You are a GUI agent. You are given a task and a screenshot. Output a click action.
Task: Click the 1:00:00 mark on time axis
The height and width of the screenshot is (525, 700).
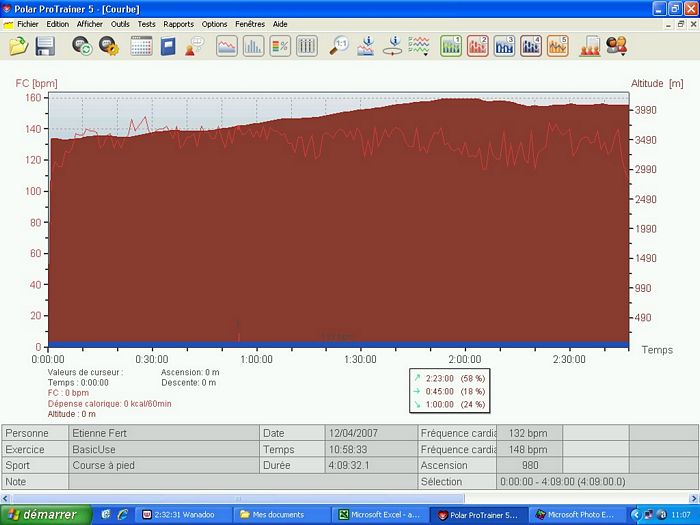click(256, 359)
